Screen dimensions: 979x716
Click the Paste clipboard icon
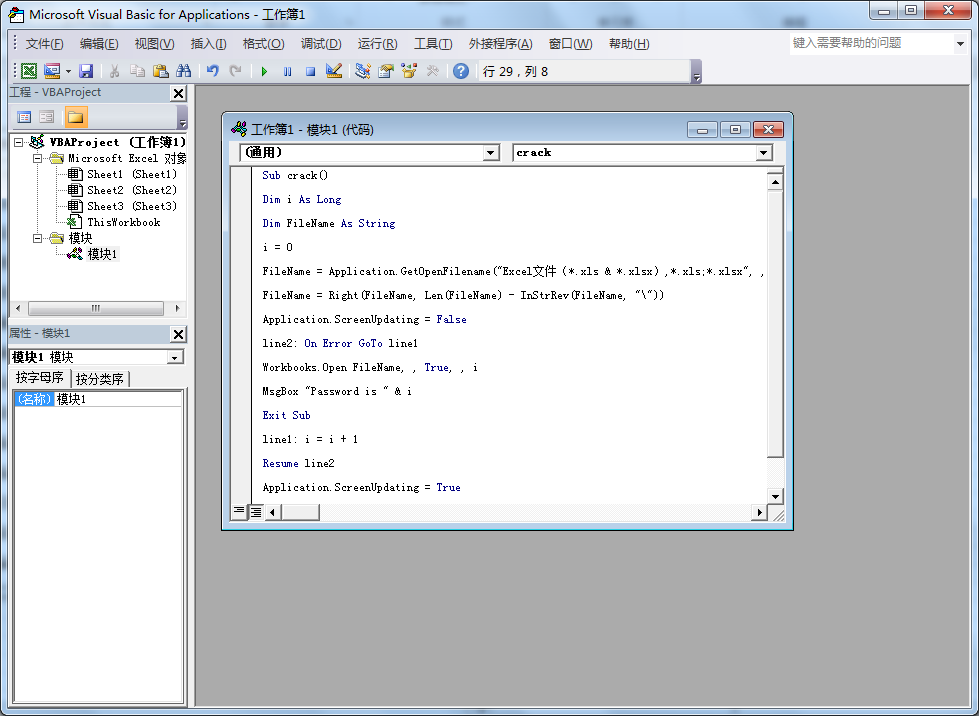pyautogui.click(x=160, y=71)
